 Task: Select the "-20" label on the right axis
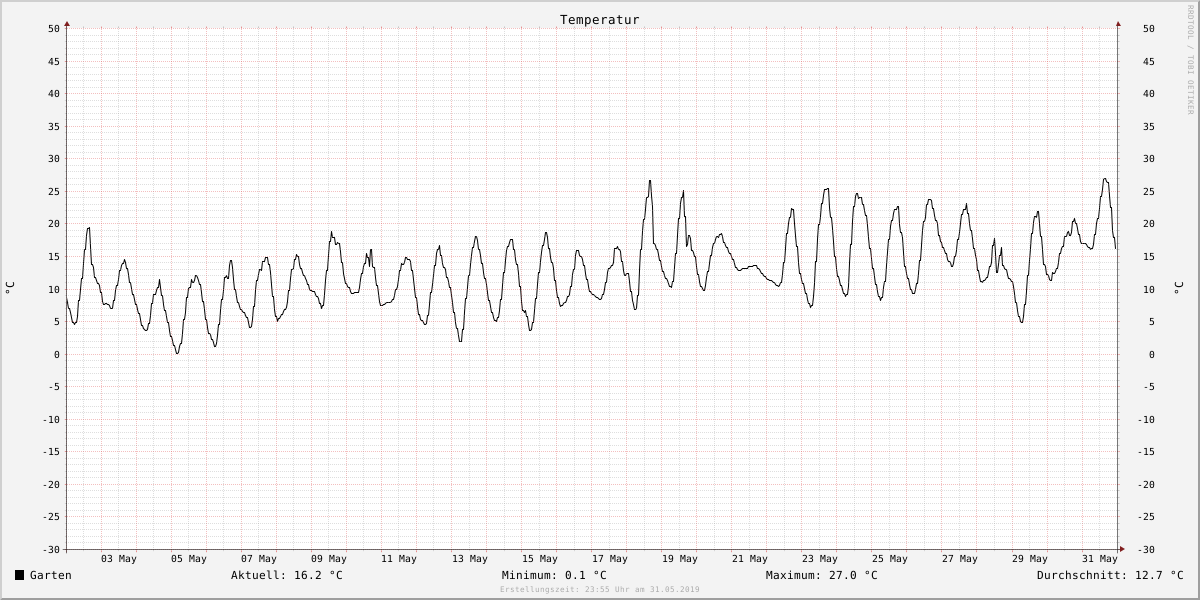[x=1146, y=485]
